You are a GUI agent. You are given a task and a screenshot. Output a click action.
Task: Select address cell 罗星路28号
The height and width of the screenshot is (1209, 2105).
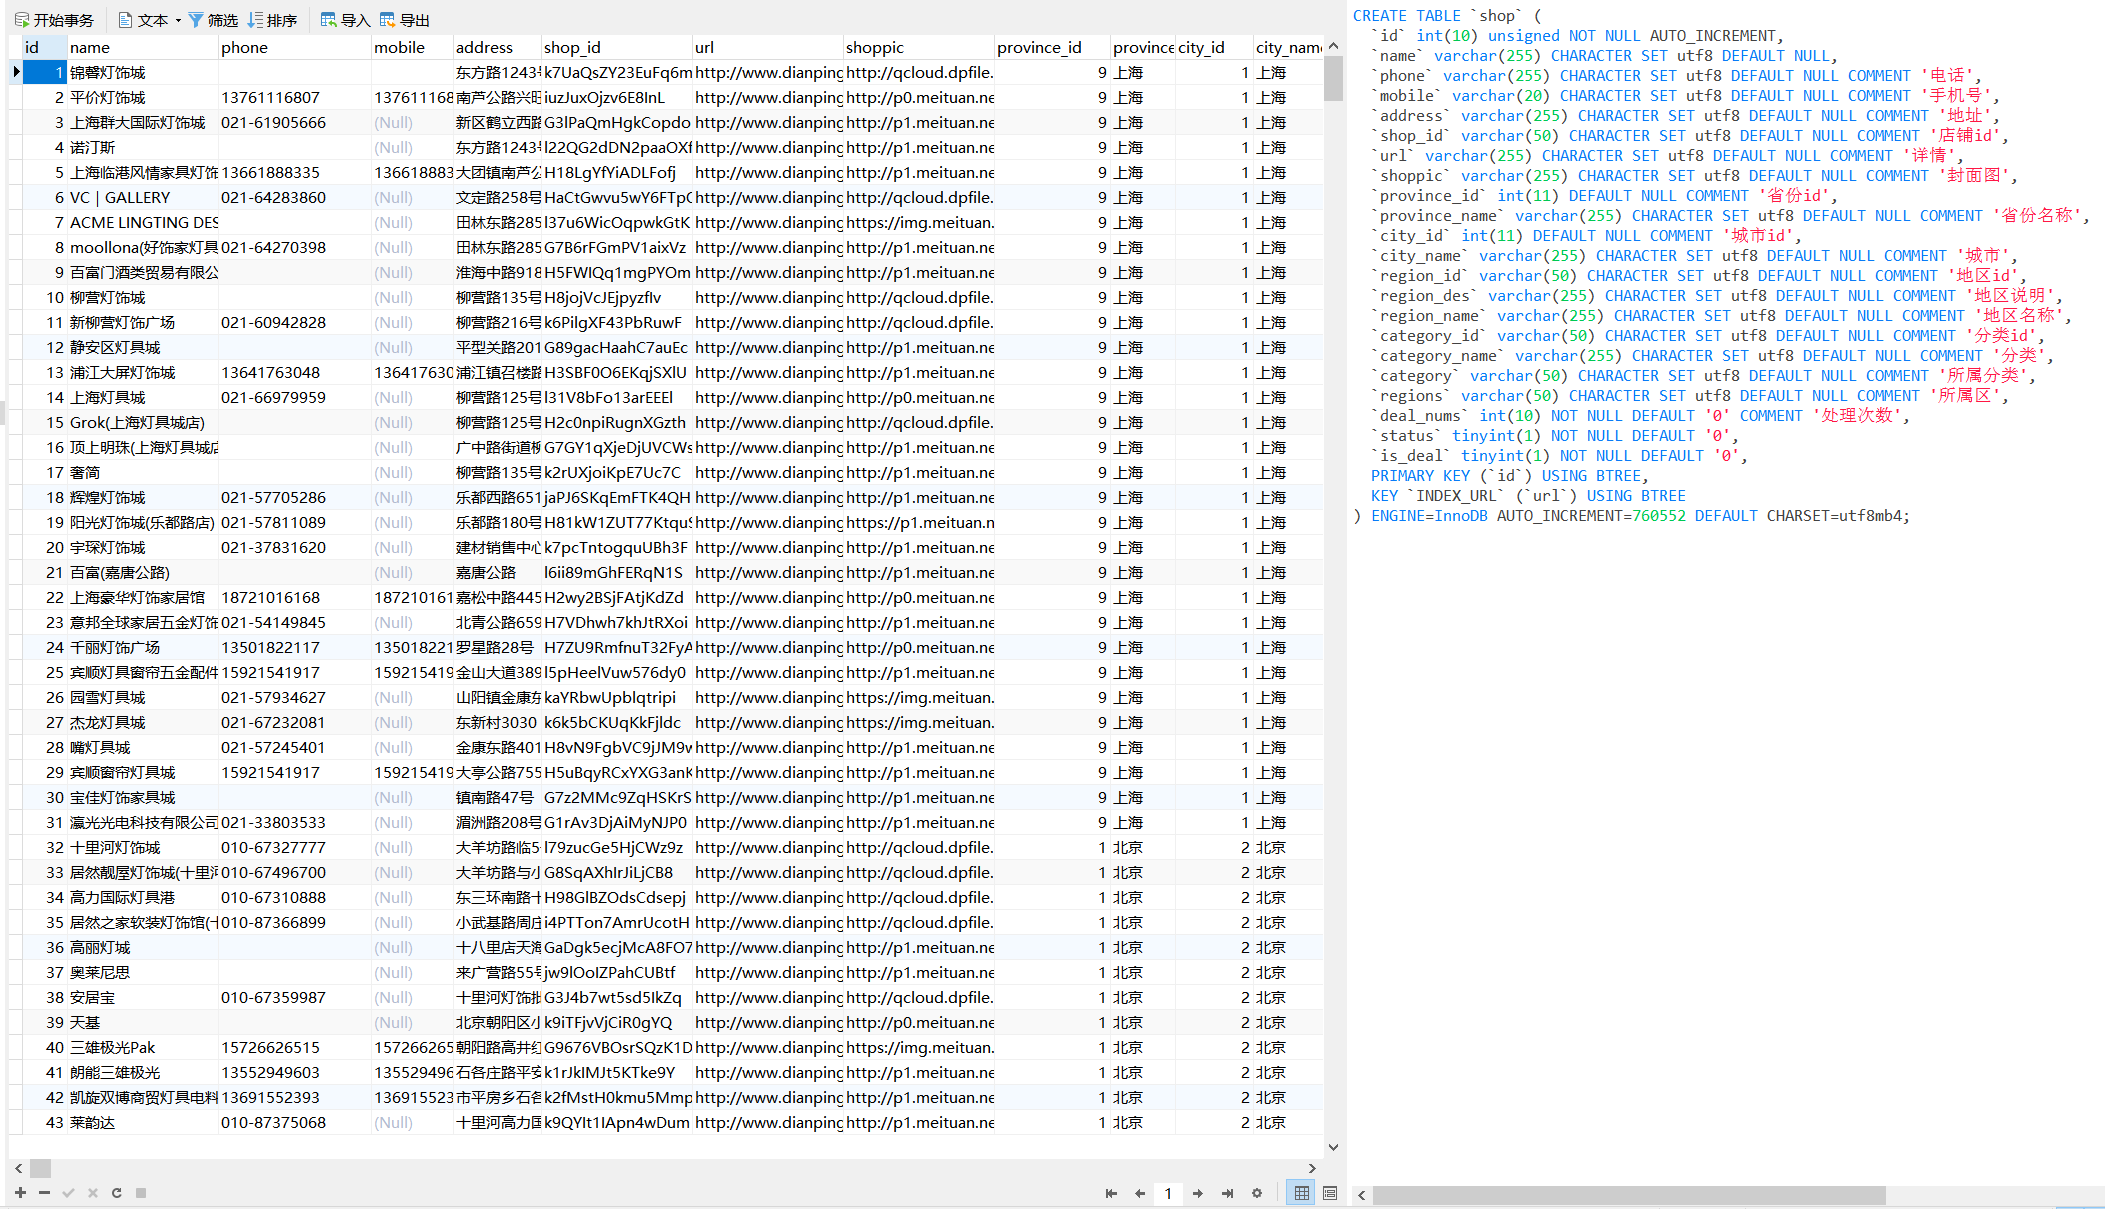(x=497, y=647)
